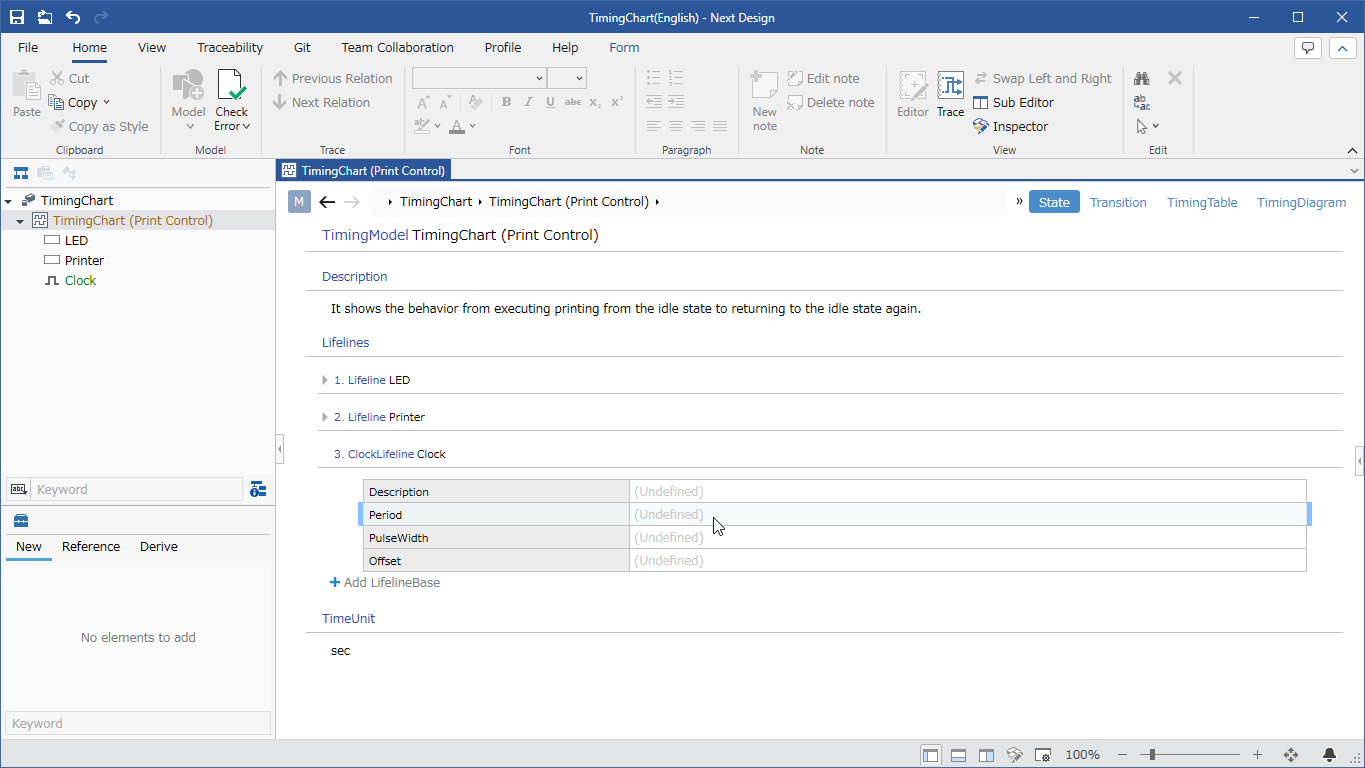
Task: Click the replace text icon in Edit group
Action: coord(1142,102)
